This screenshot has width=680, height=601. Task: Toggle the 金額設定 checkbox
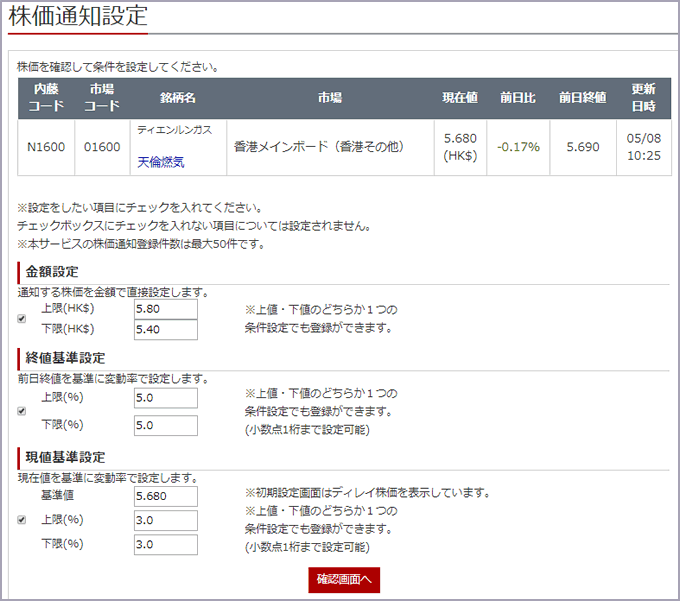21,319
